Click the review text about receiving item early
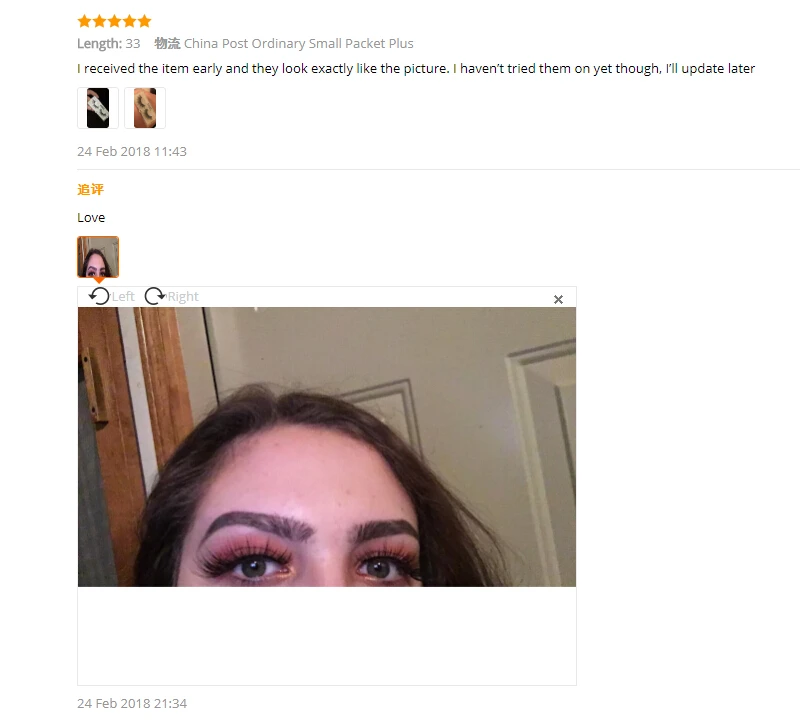Viewport: 800px width, 722px height. [416, 68]
